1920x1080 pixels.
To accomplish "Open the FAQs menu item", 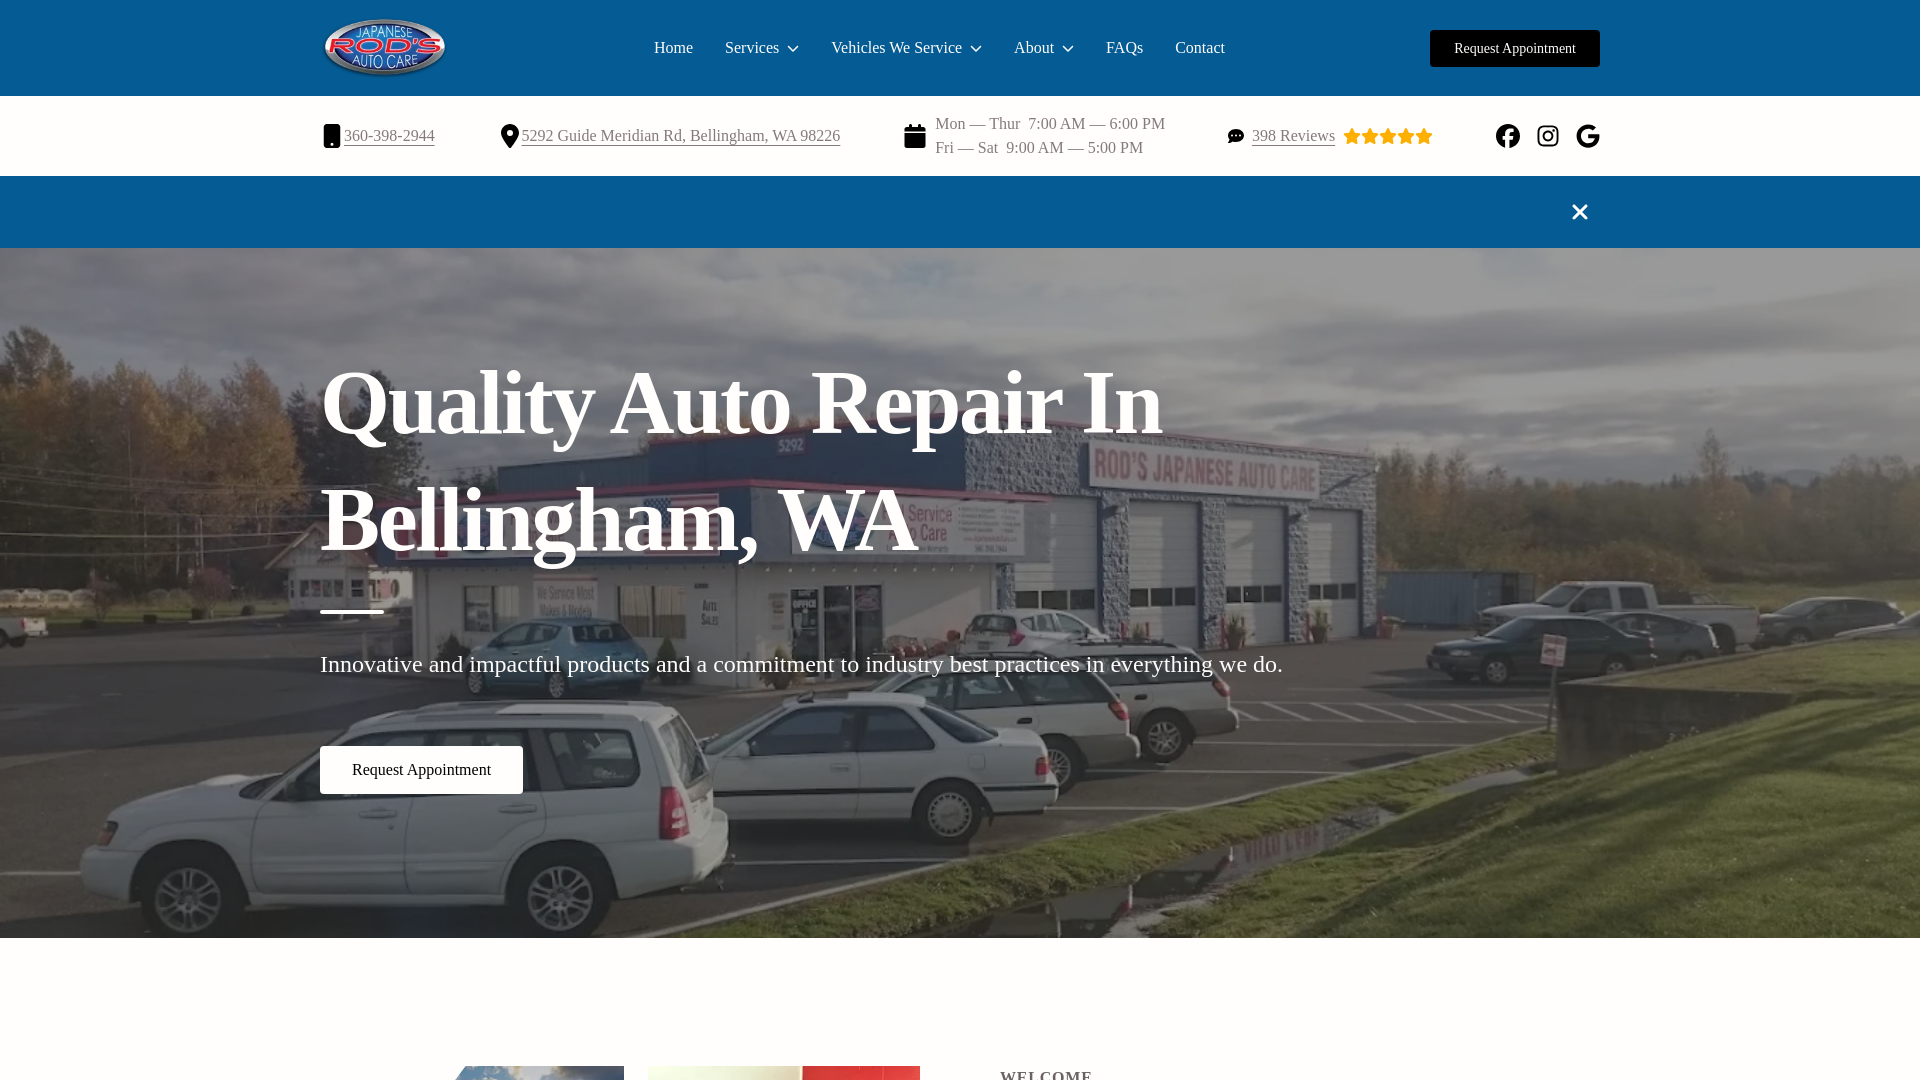I will click(x=1124, y=48).
